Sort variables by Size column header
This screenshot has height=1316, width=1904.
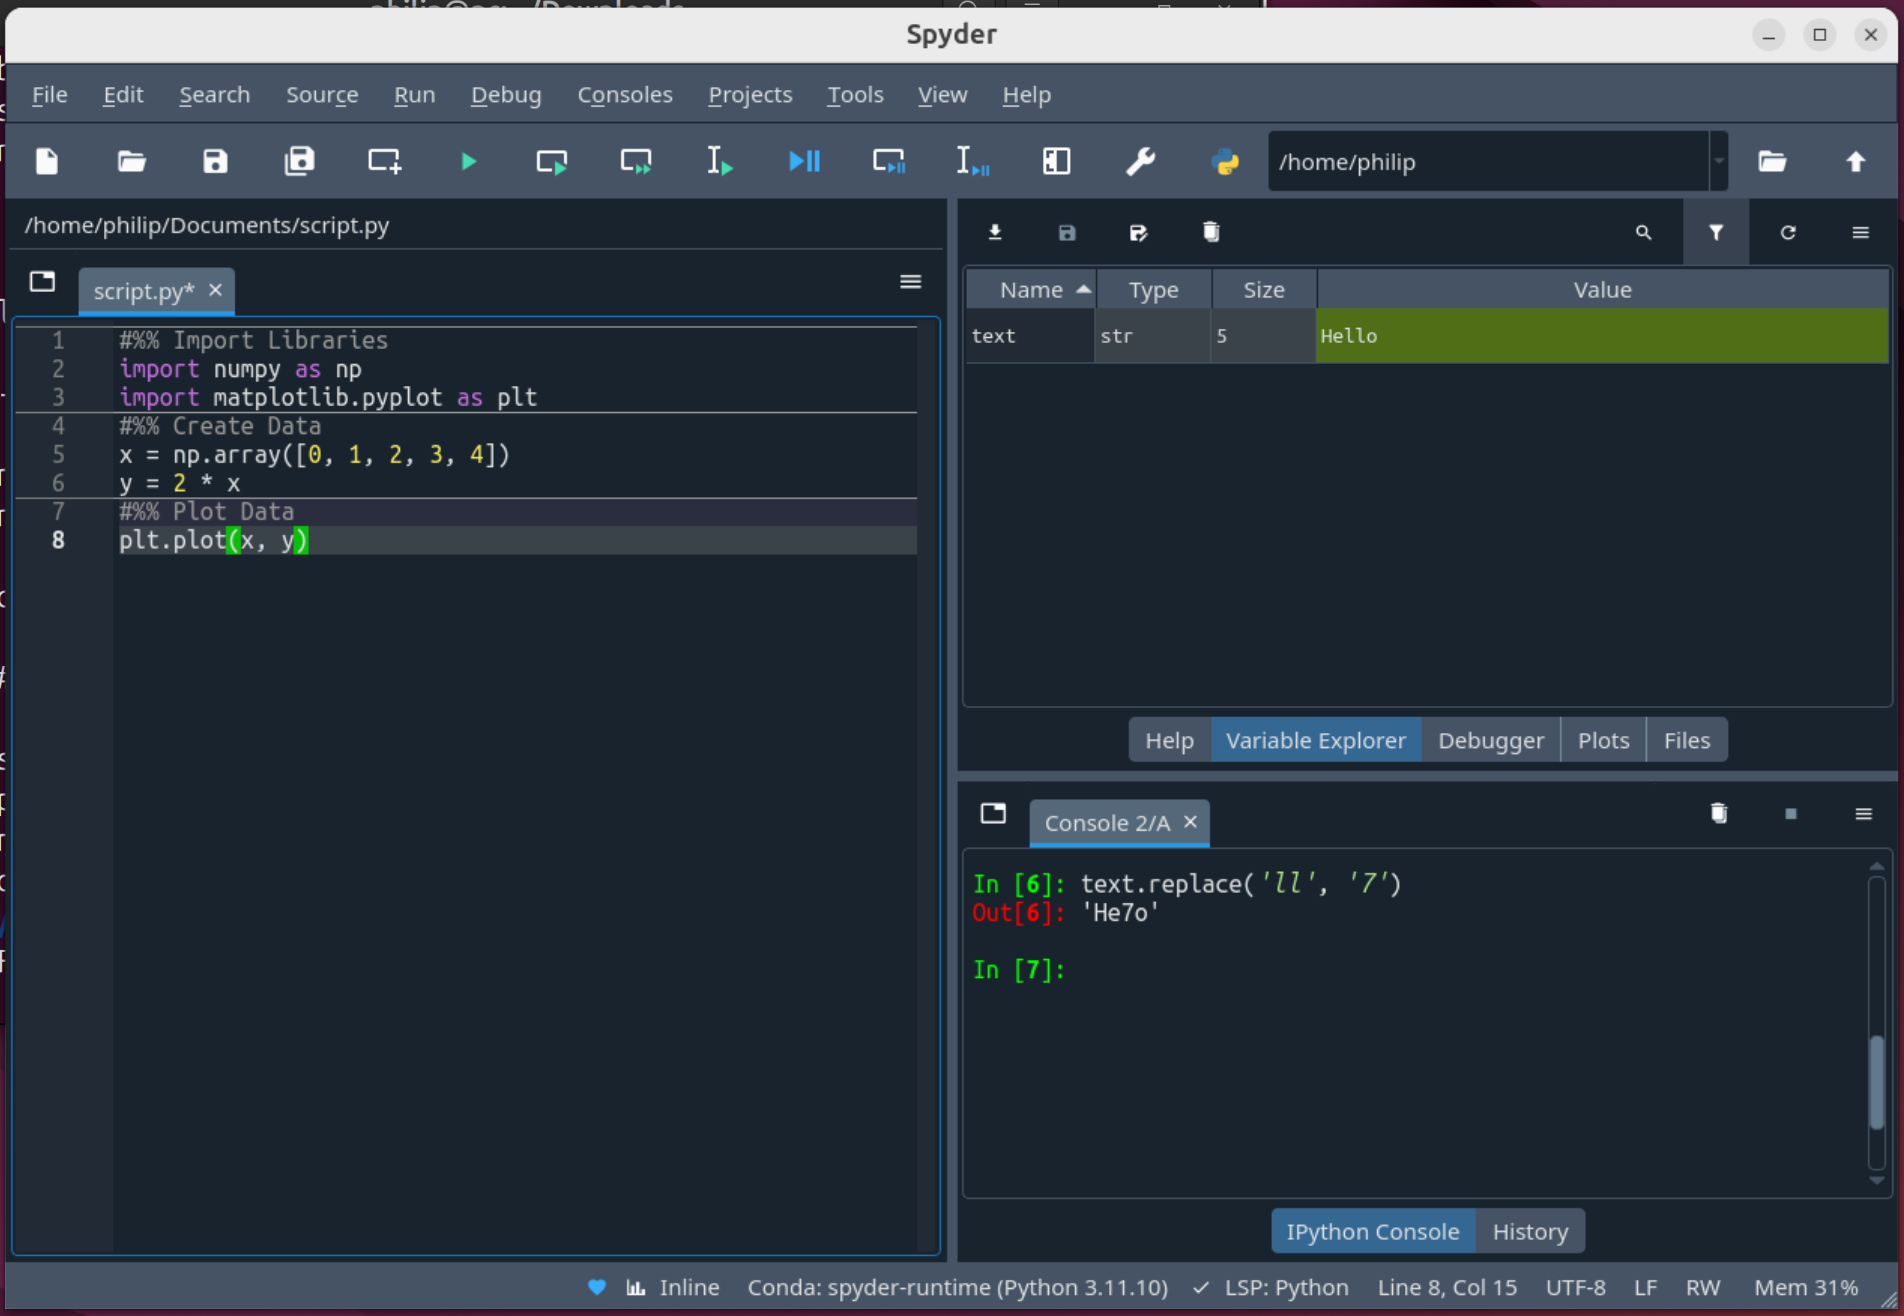(1263, 289)
